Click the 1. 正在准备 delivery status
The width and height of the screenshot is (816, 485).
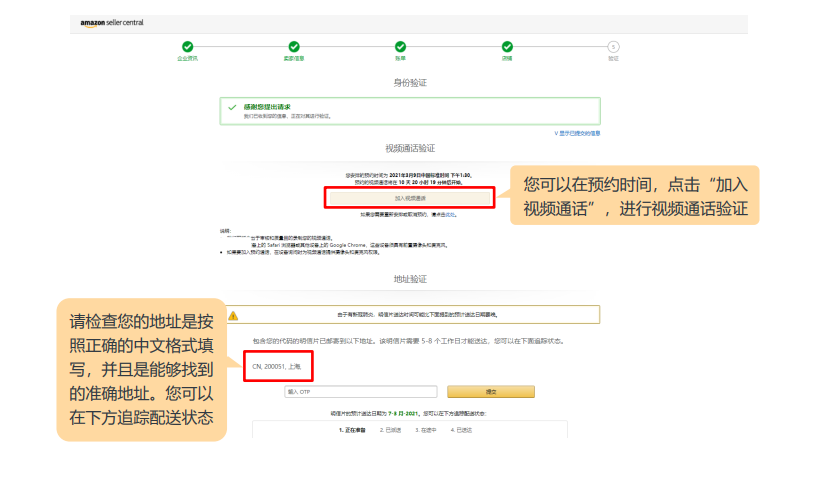click(x=352, y=430)
